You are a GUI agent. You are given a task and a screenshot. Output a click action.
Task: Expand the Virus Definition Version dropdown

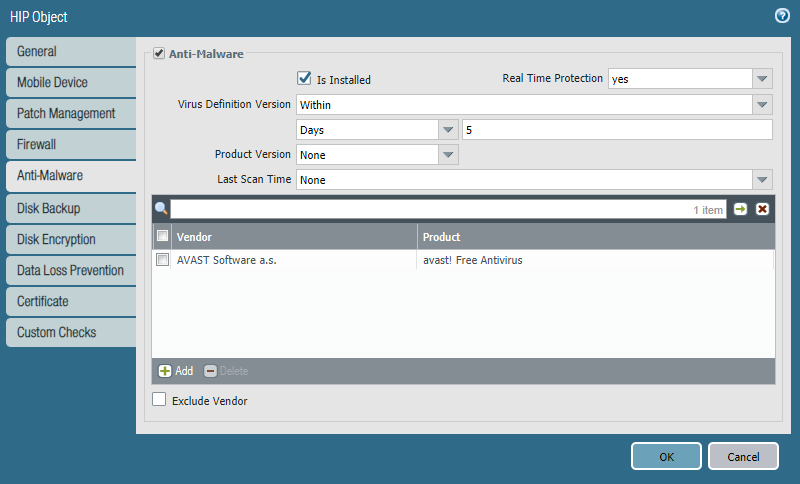pyautogui.click(x=762, y=104)
